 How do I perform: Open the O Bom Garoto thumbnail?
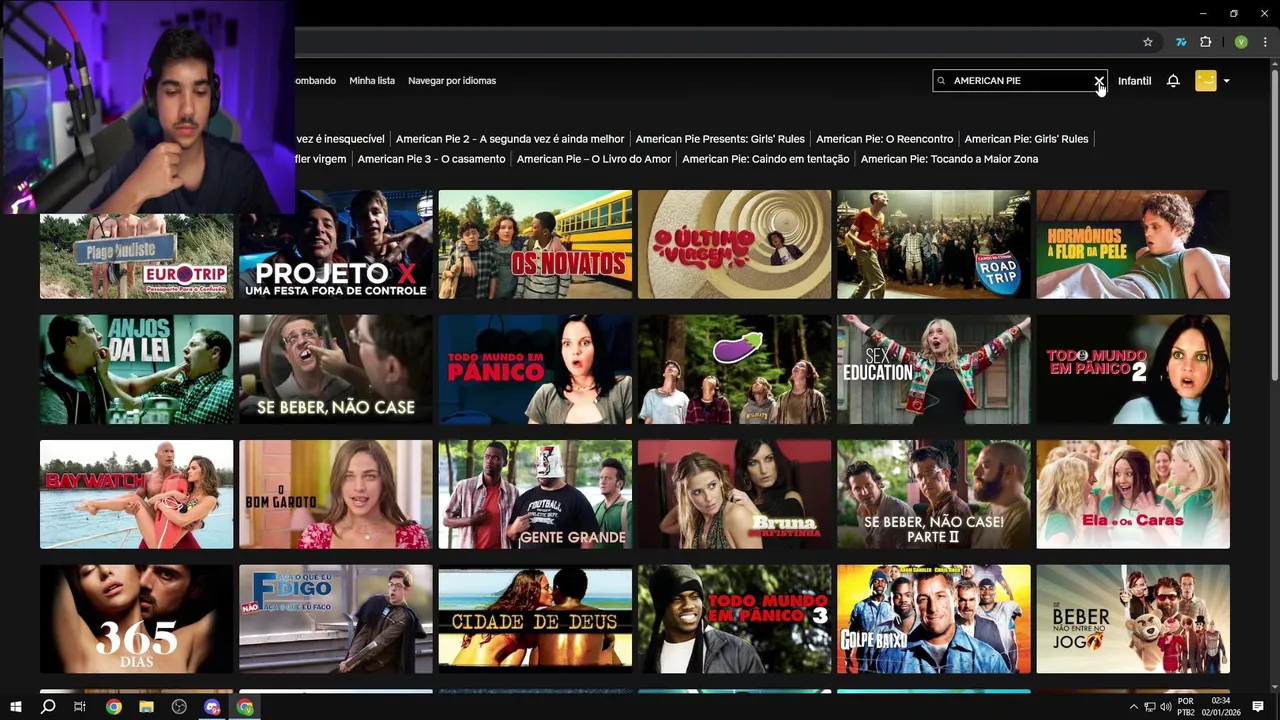coord(336,494)
